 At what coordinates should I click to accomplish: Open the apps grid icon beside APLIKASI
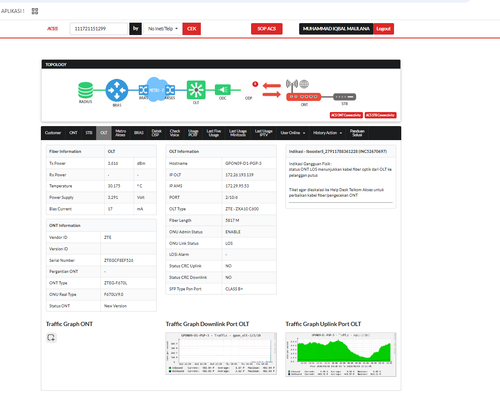click(x=35, y=11)
